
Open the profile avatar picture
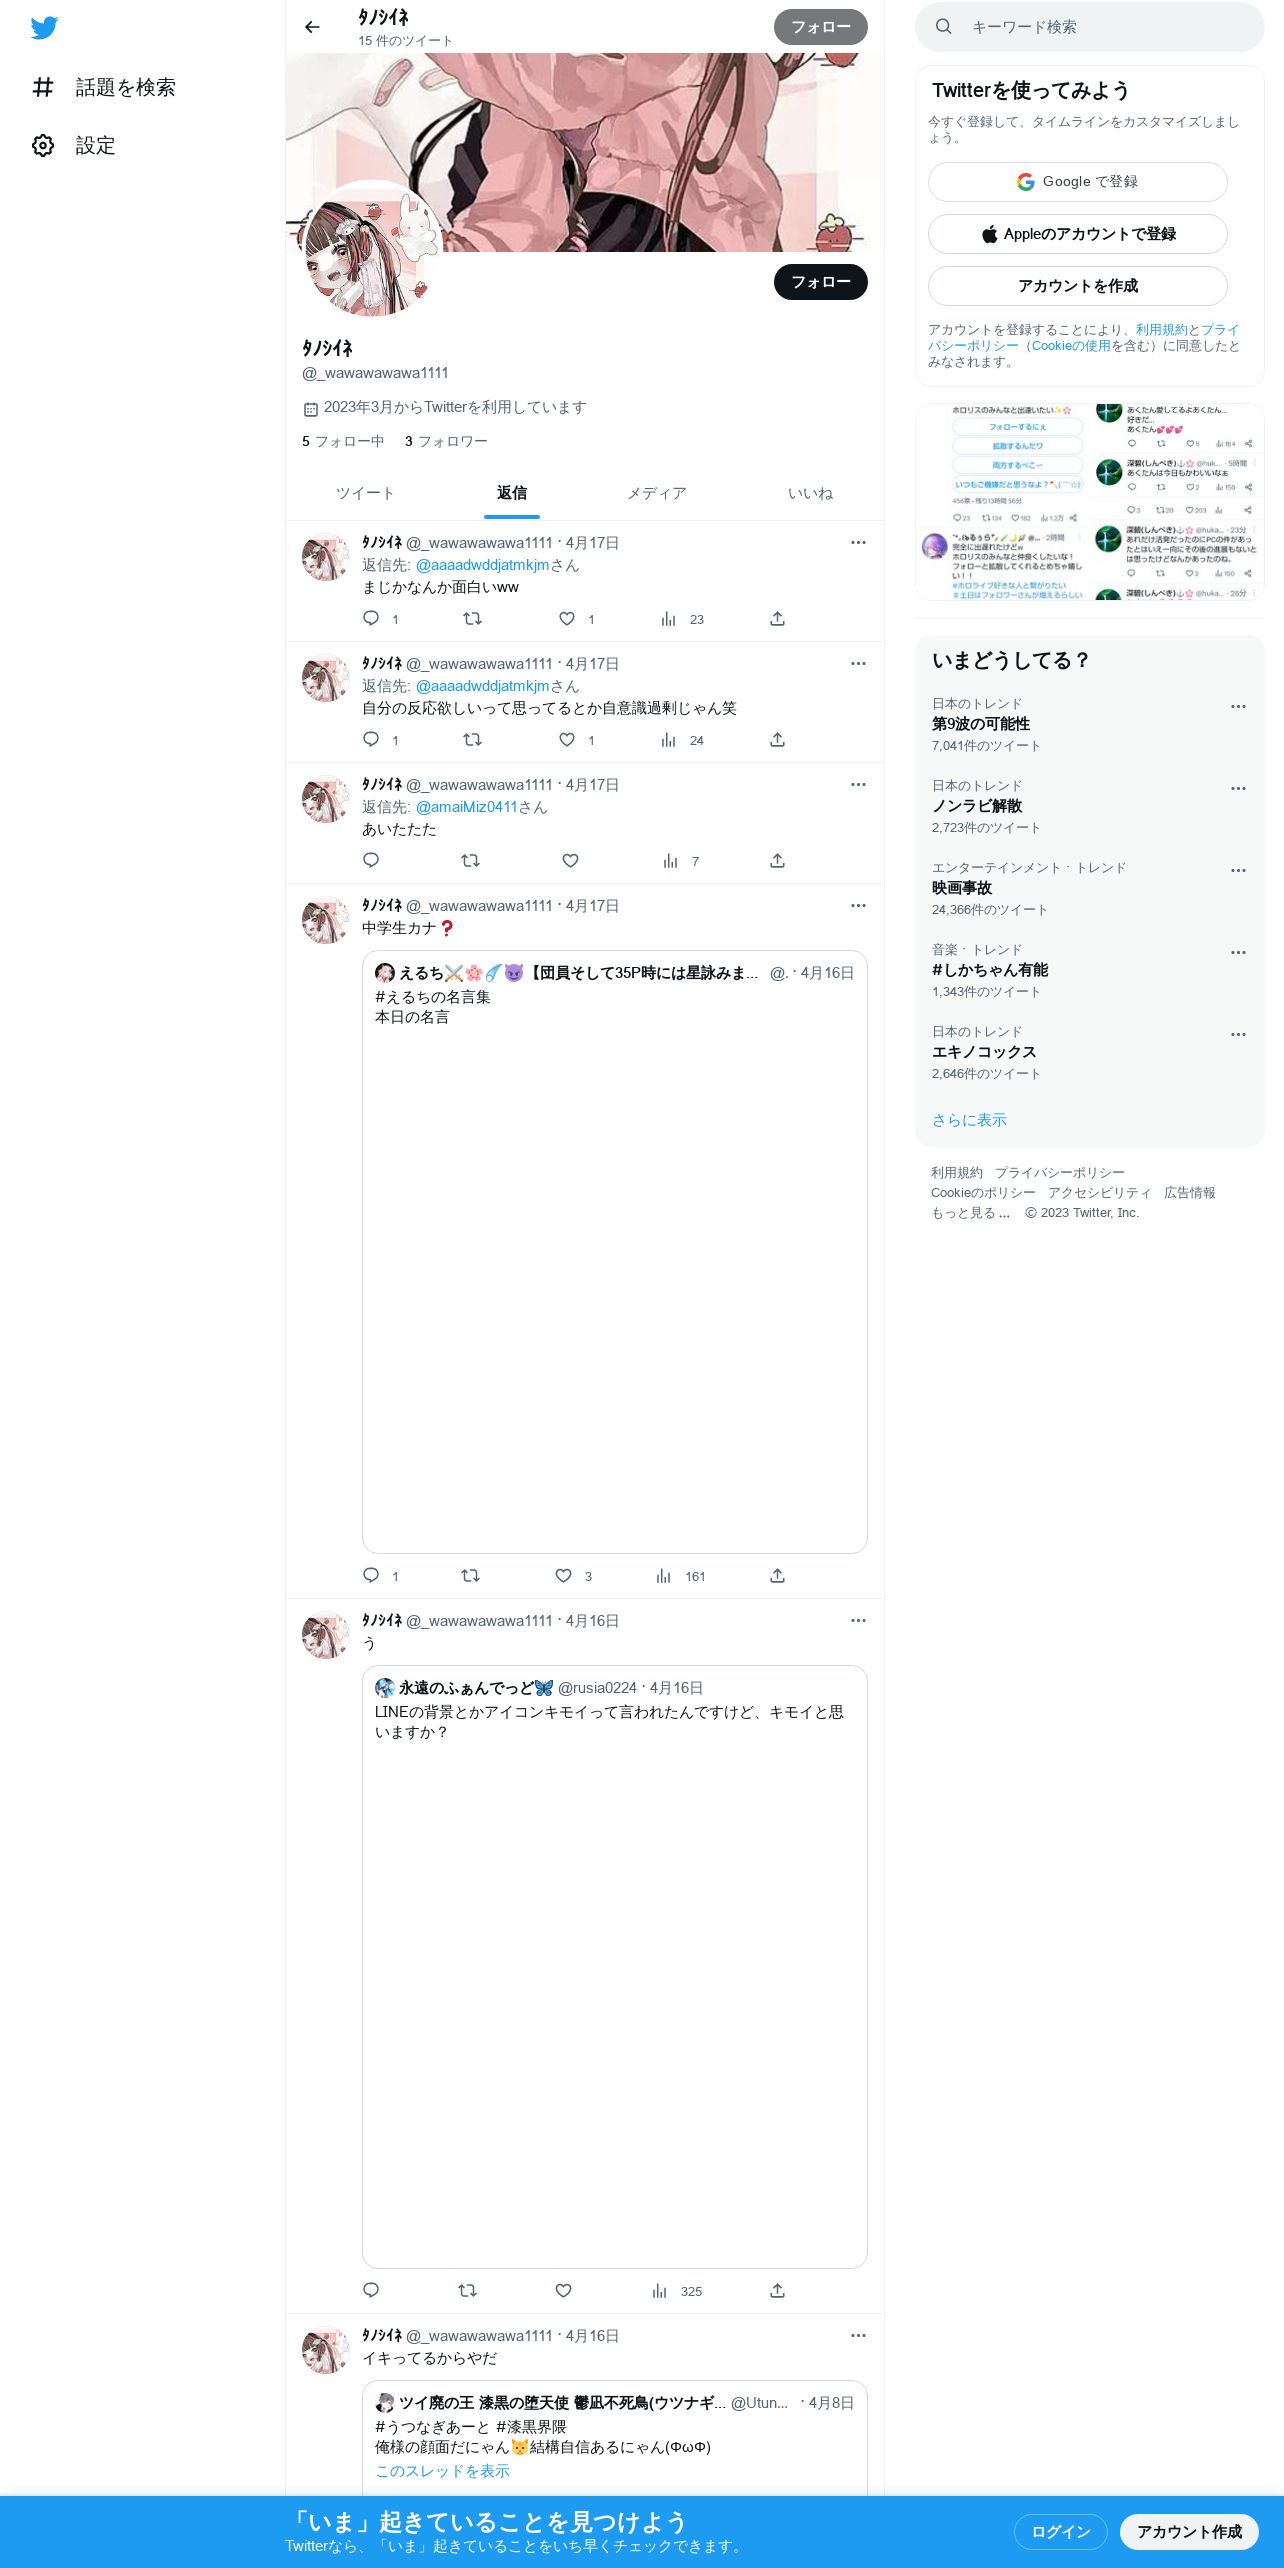coord(371,249)
